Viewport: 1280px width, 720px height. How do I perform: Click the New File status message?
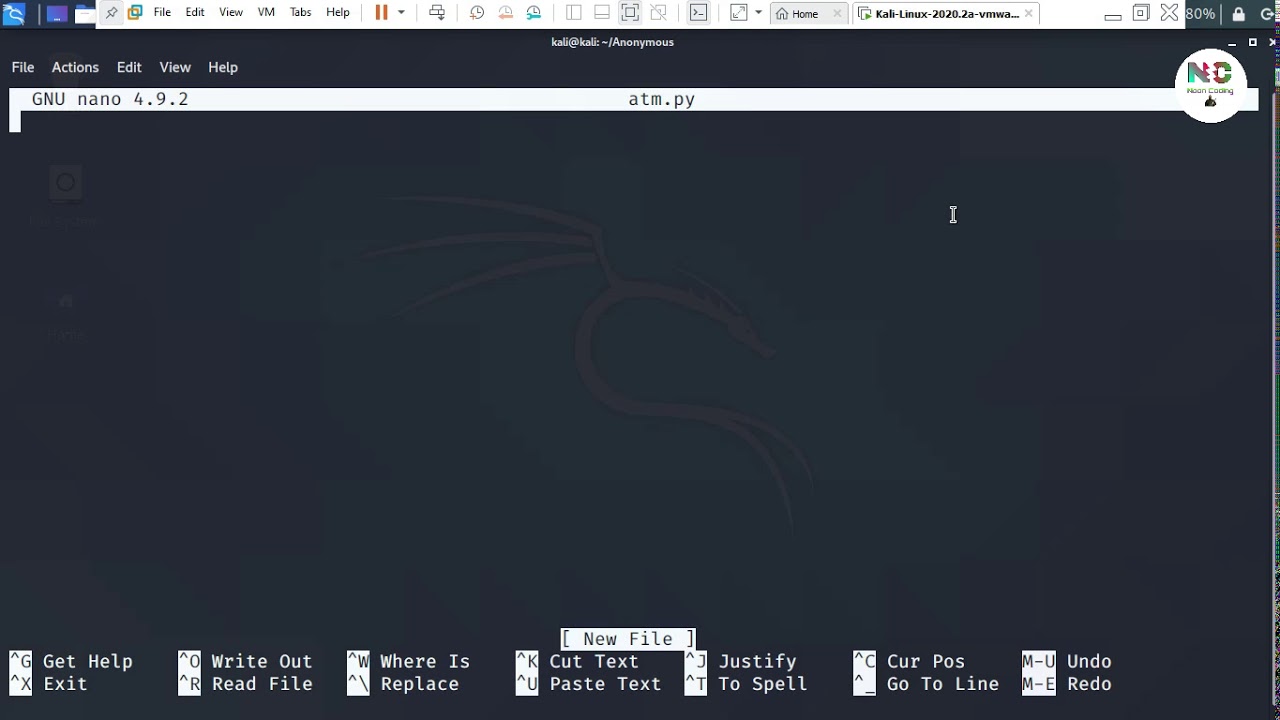click(x=628, y=639)
